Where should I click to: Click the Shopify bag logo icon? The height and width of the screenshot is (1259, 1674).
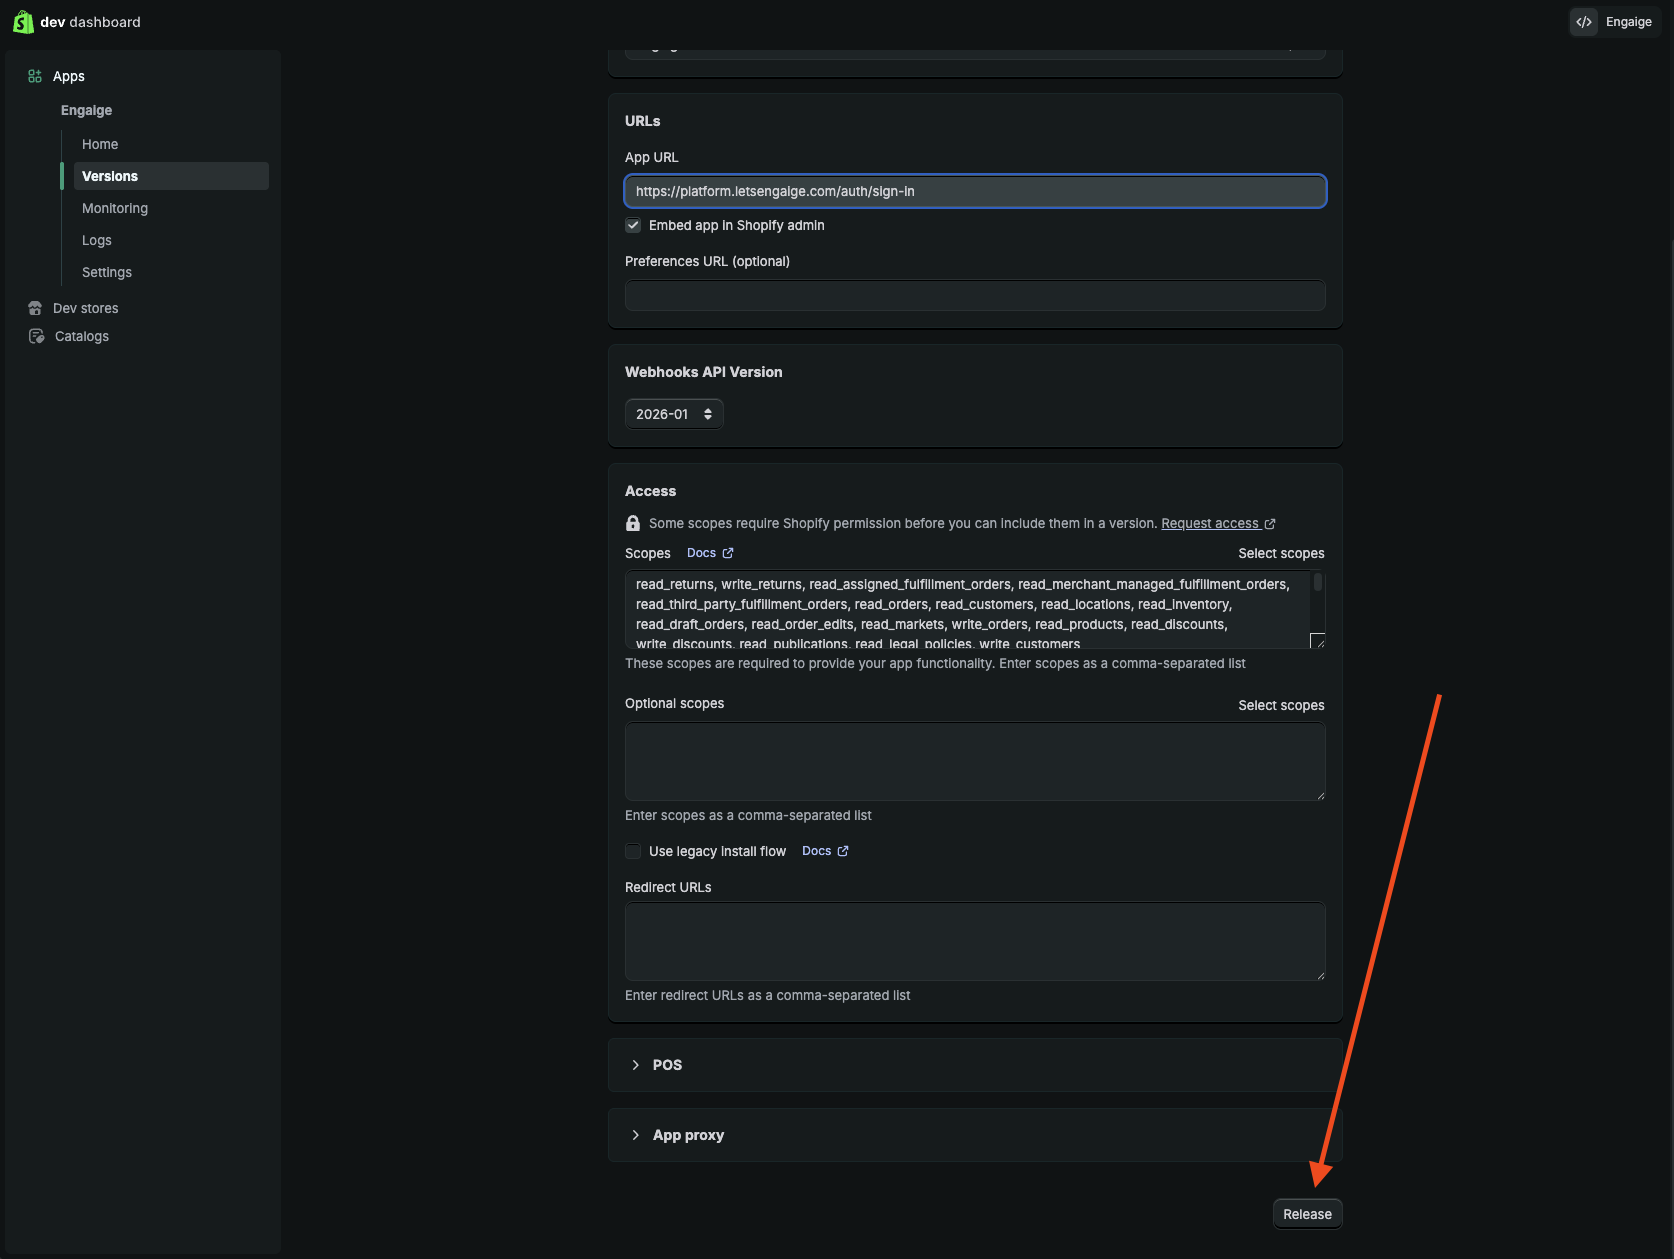[x=23, y=22]
